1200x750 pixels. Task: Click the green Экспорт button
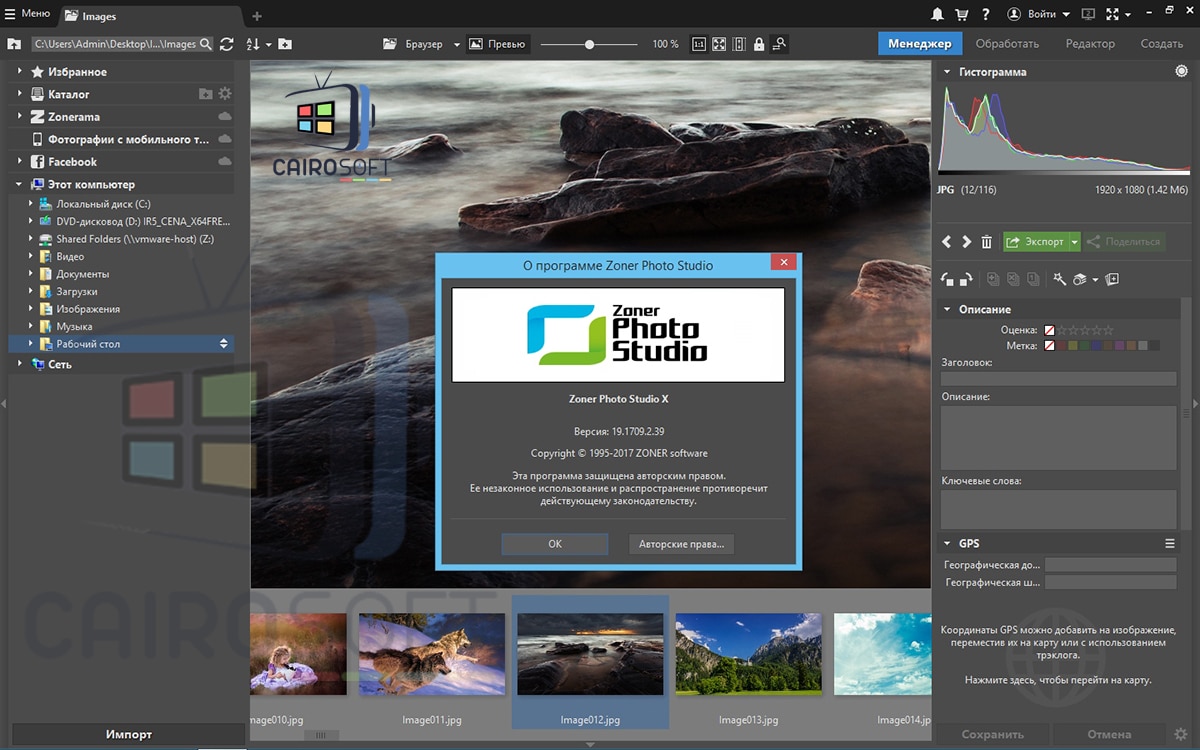pos(1036,242)
